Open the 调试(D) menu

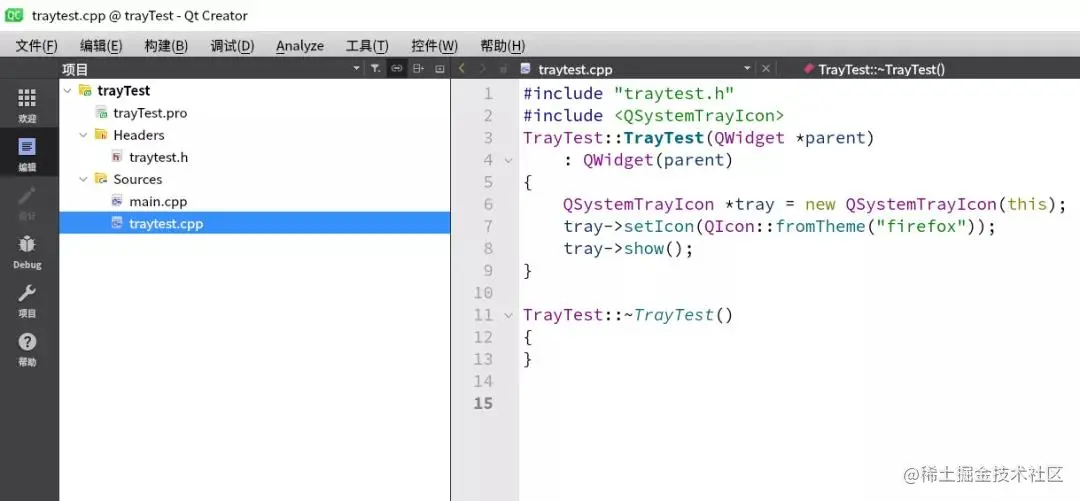pos(232,45)
